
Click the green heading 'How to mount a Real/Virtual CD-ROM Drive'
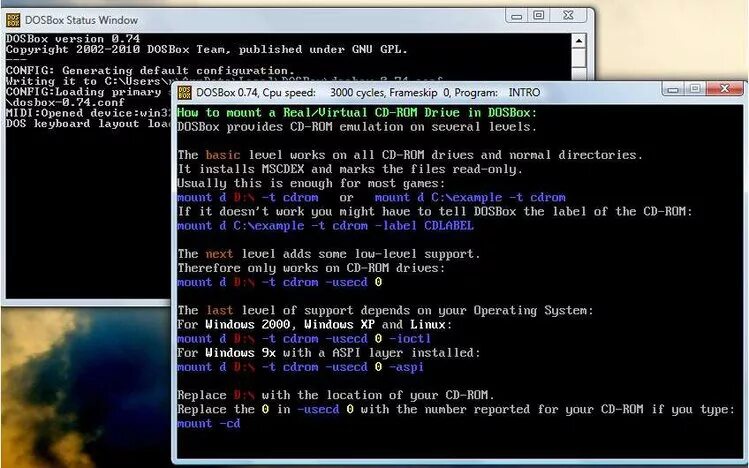pyautogui.click(x=357, y=113)
